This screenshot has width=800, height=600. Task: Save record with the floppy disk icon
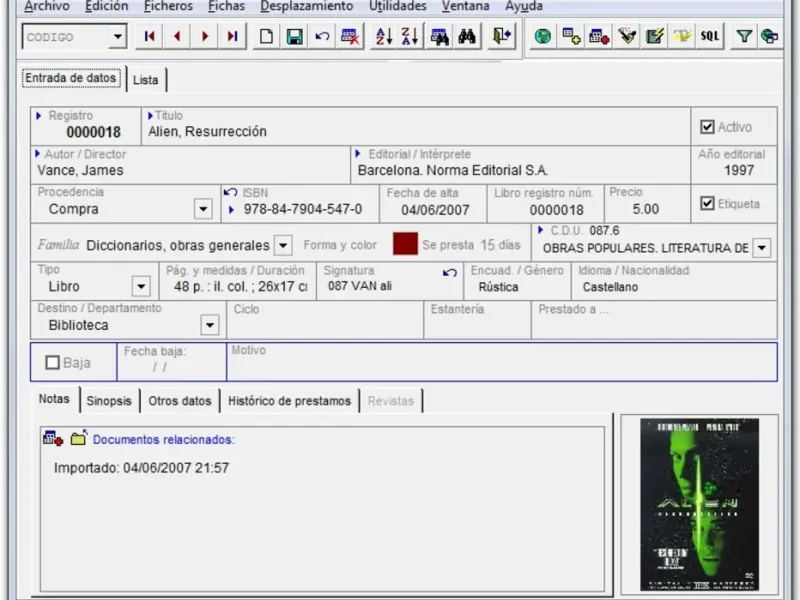[x=294, y=36]
